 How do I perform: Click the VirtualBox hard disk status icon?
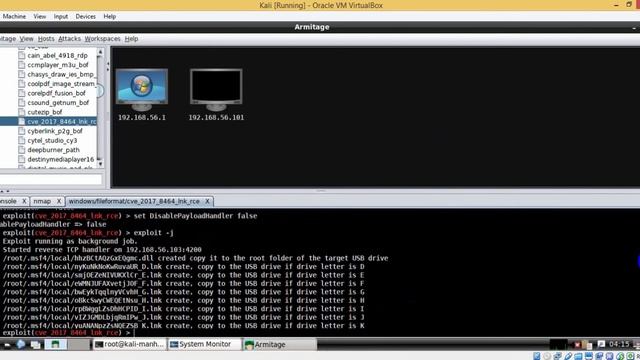pos(537,356)
